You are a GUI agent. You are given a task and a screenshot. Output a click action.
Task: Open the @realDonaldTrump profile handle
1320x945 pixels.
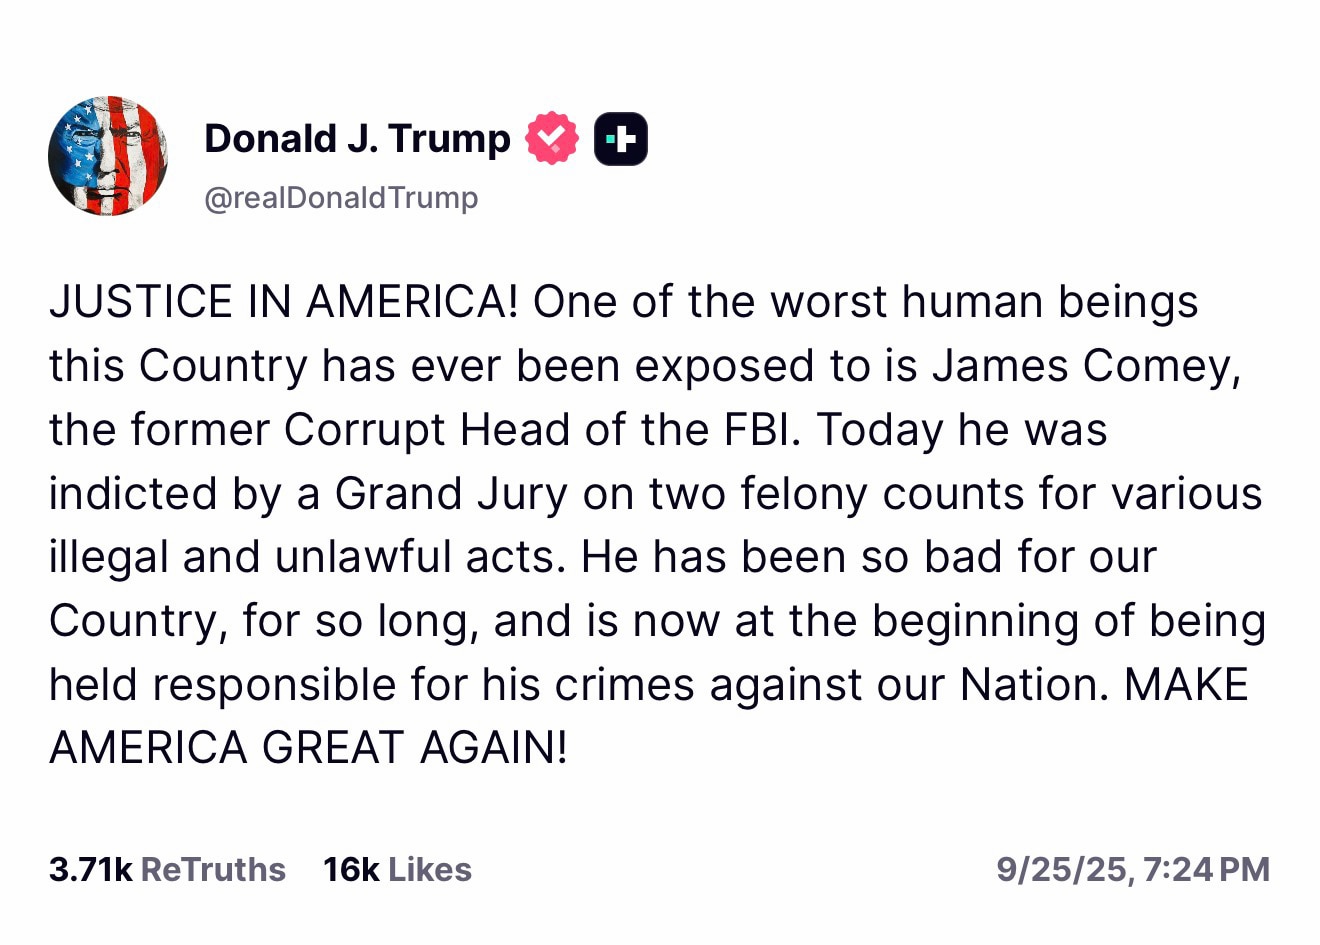pos(341,197)
